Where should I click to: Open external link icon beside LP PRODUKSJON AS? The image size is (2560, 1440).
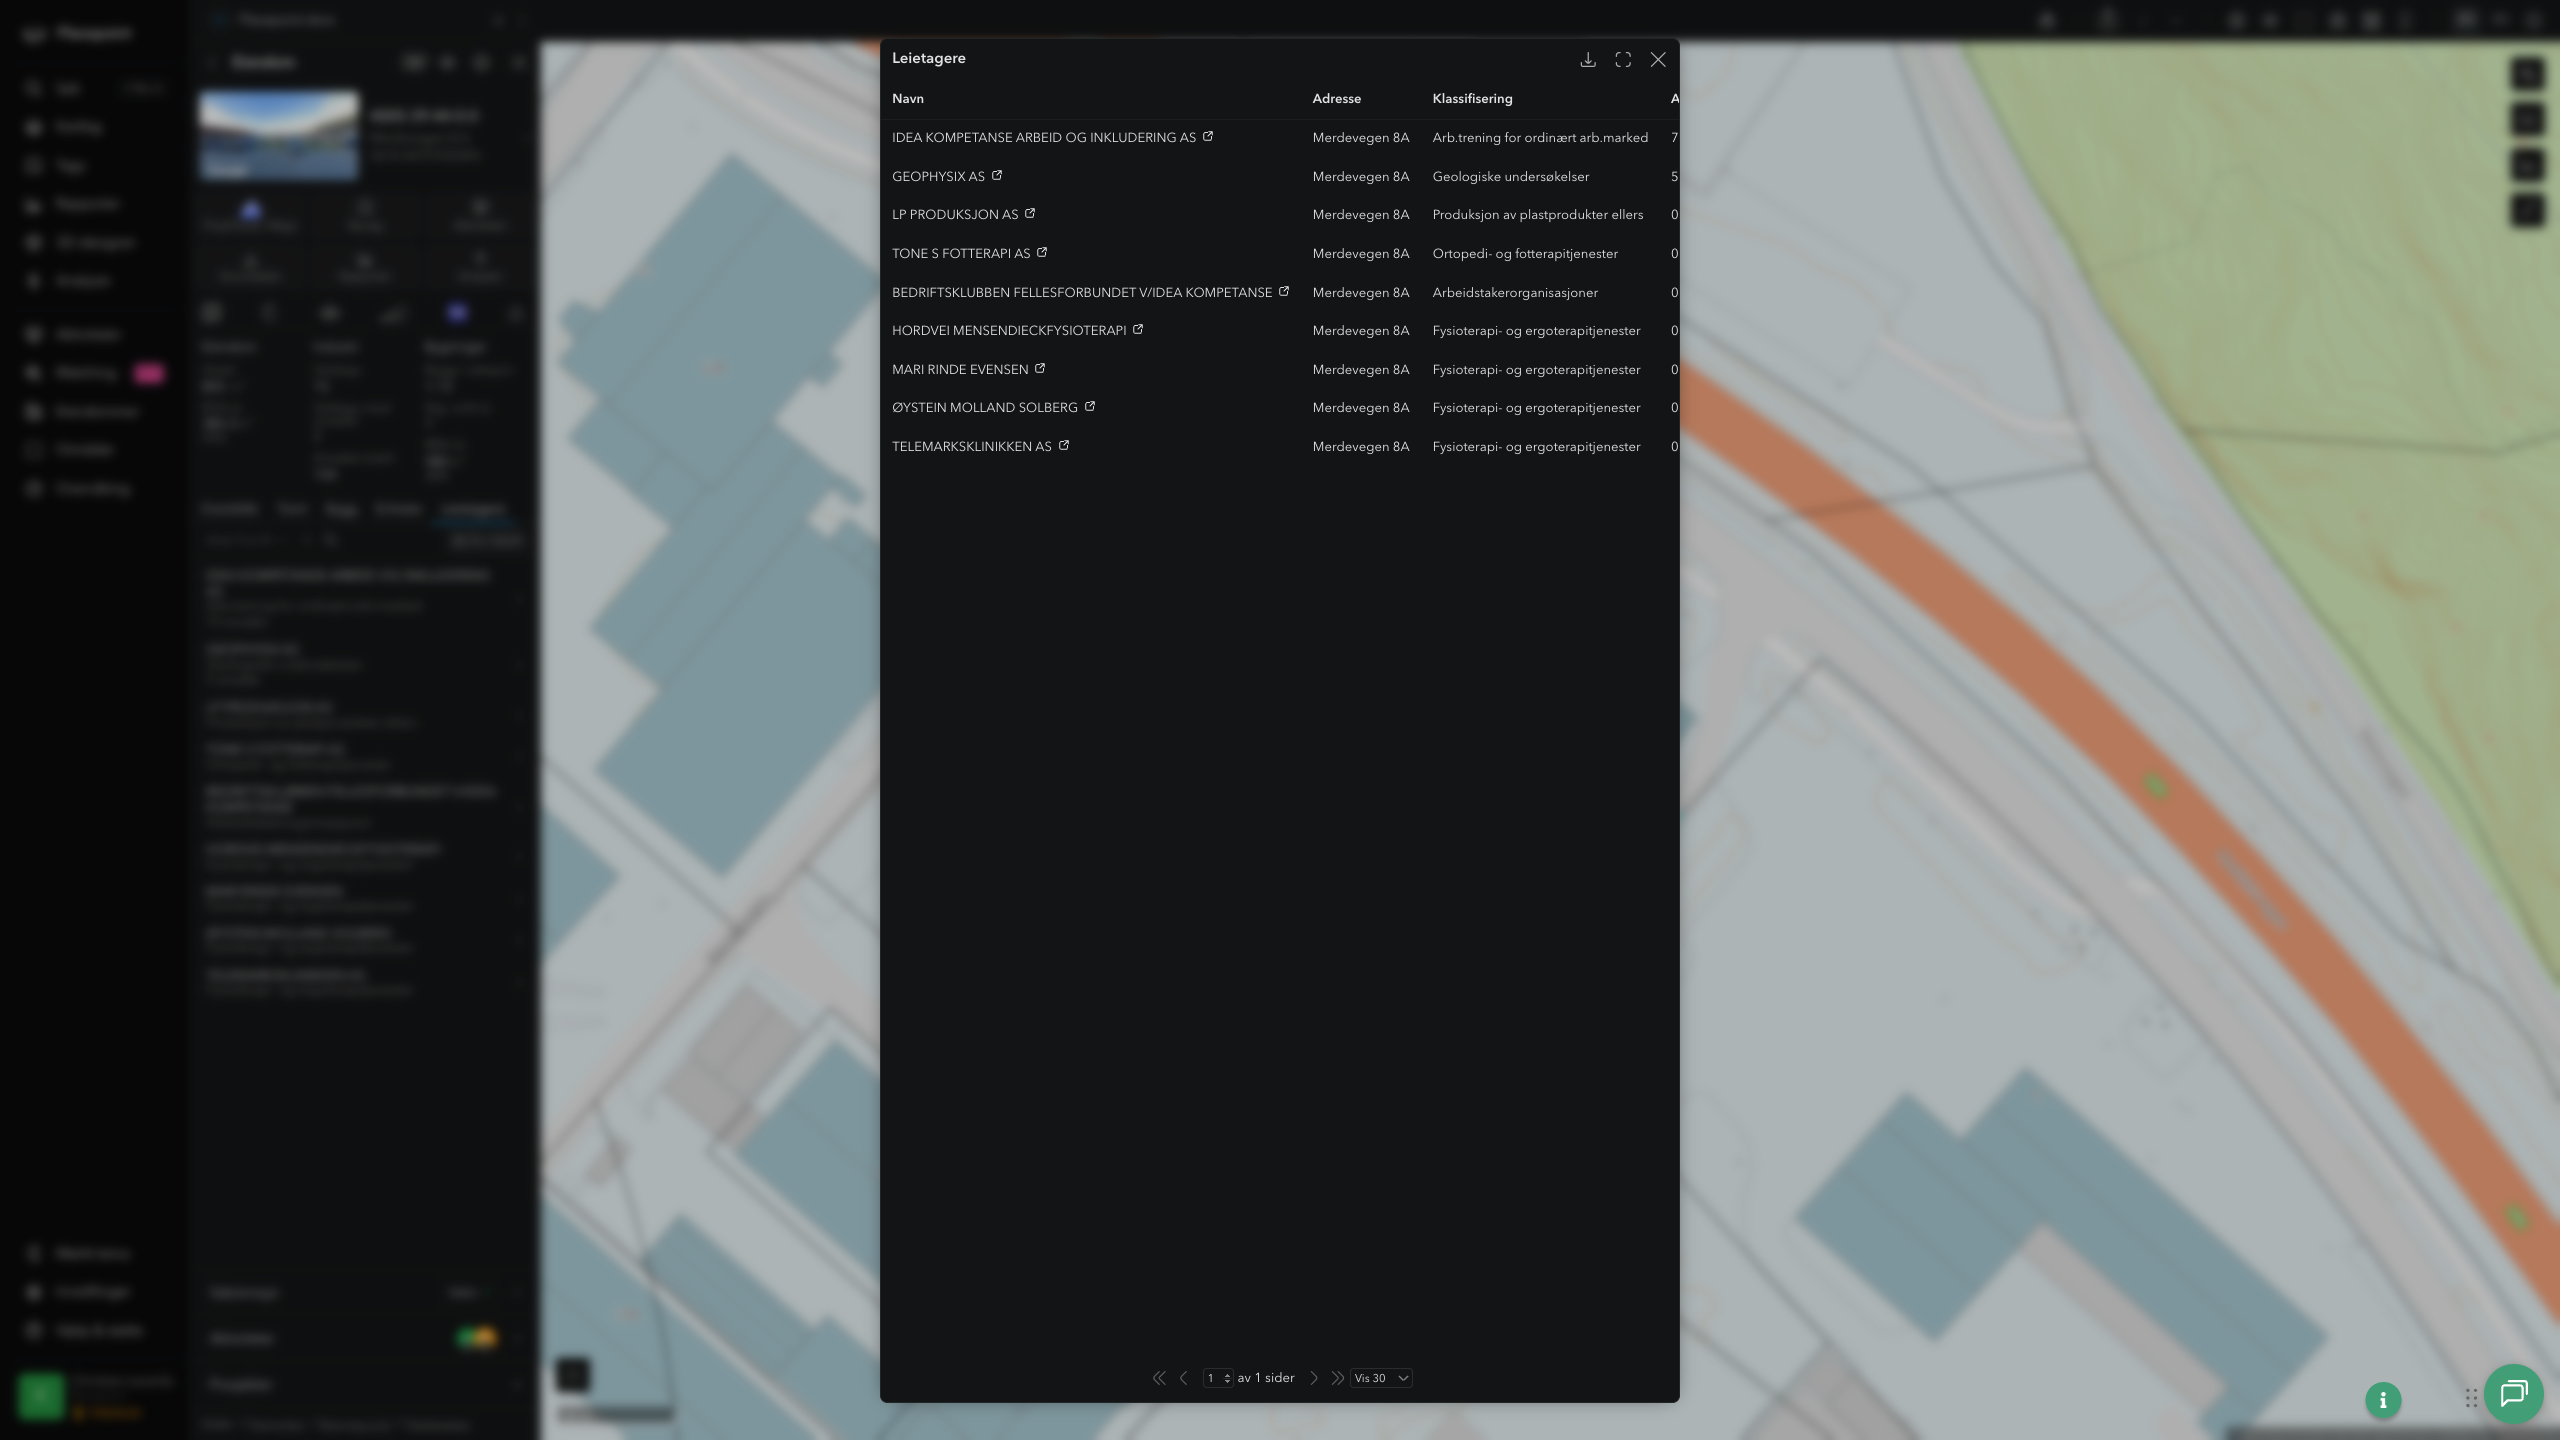[x=1030, y=214]
